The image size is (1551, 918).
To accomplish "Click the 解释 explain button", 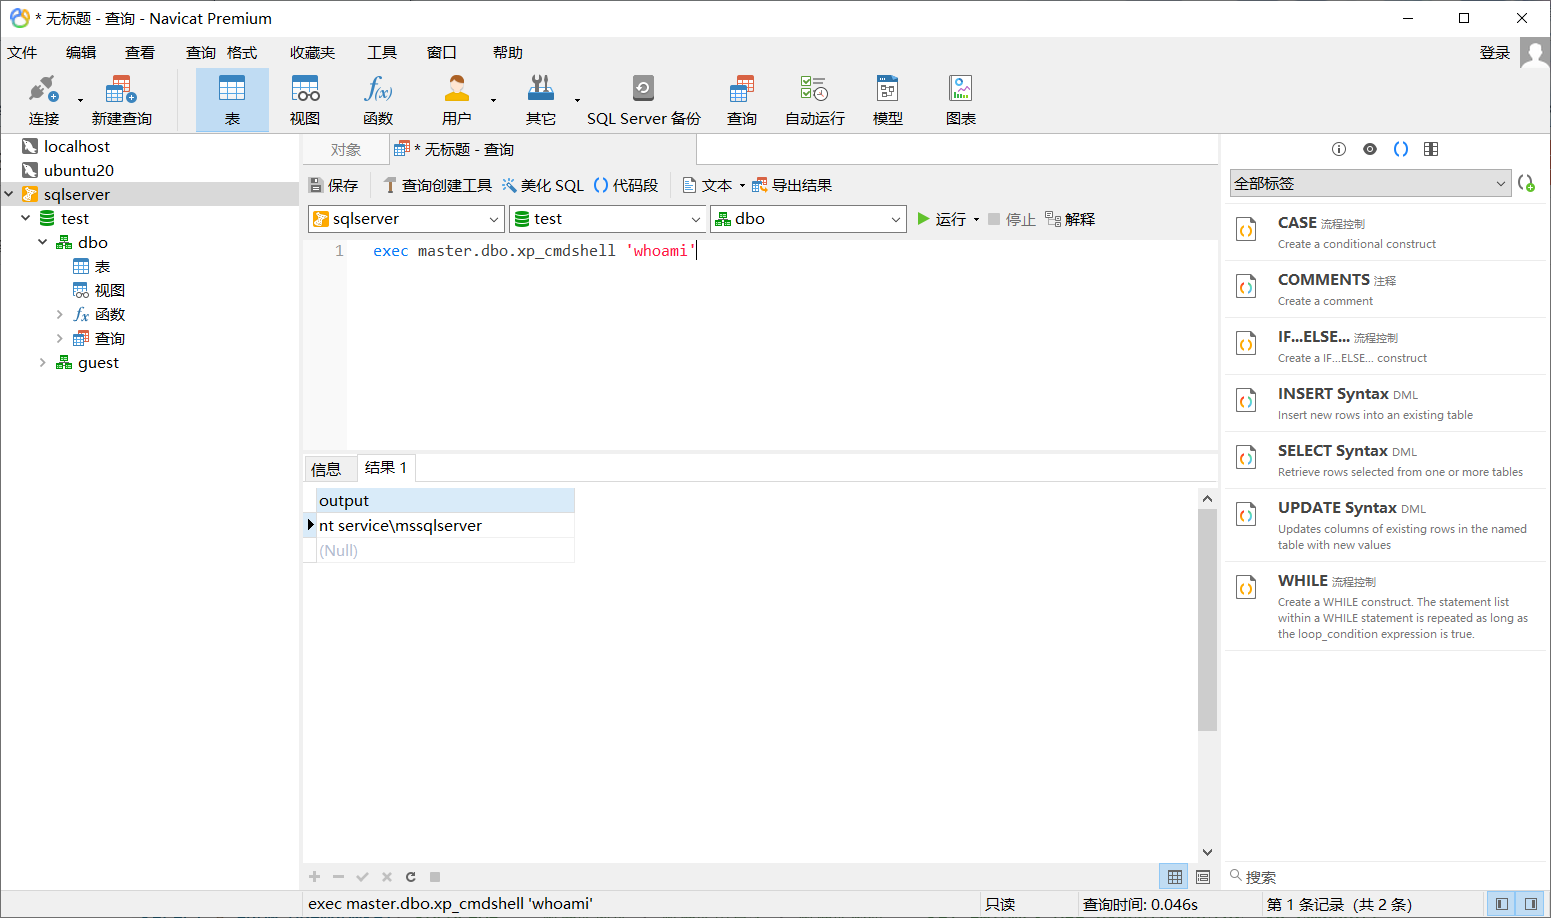I will (1070, 219).
